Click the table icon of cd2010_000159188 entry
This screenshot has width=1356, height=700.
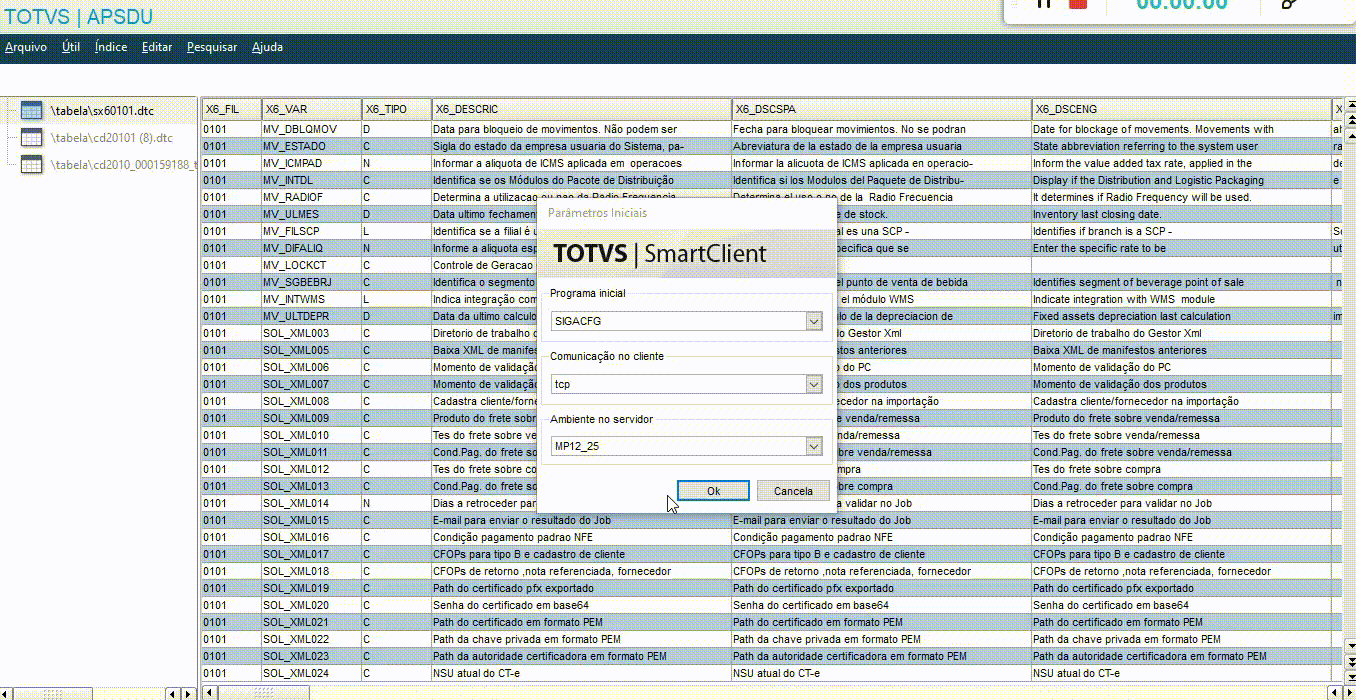click(31, 165)
